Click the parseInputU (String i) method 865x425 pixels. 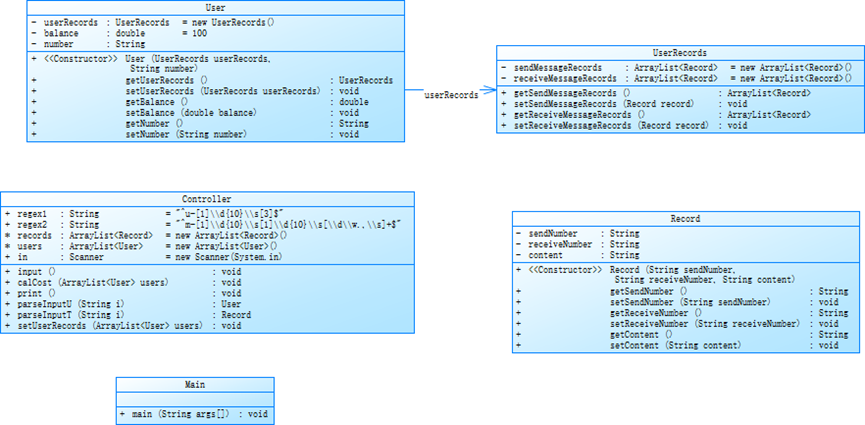tap(122, 304)
